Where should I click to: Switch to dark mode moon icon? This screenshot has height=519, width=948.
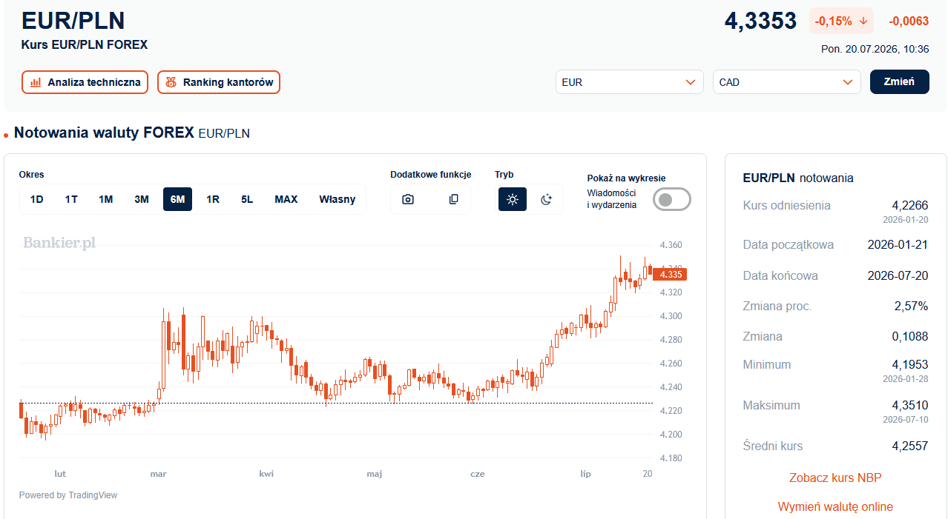coord(546,199)
